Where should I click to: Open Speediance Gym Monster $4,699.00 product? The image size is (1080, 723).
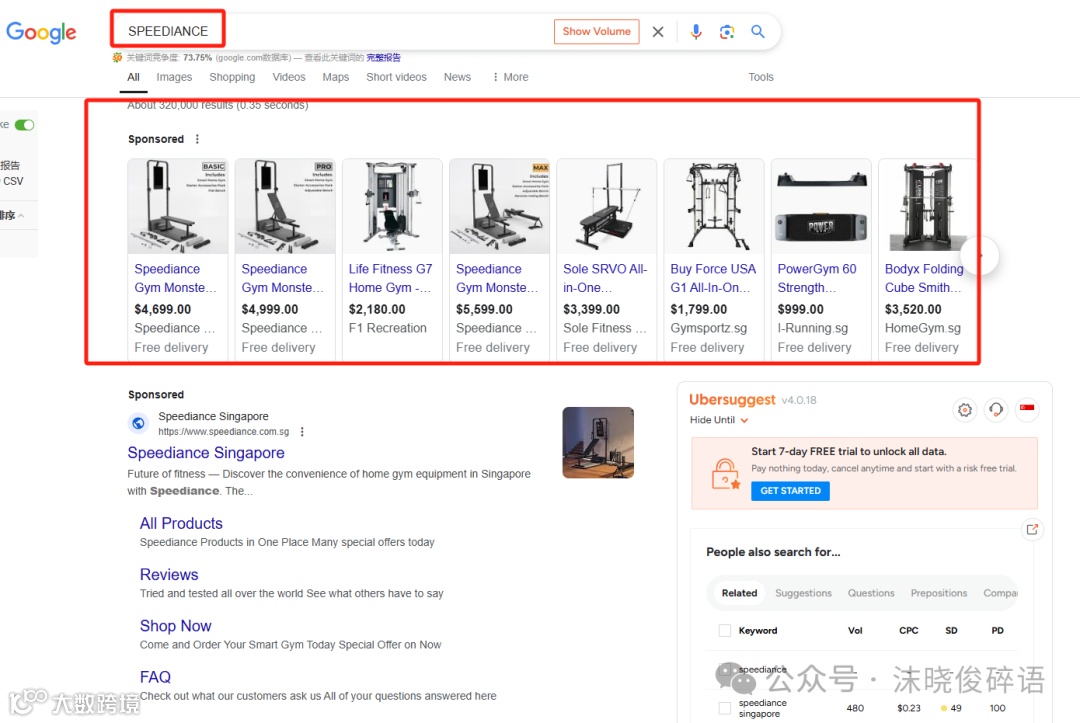click(178, 258)
